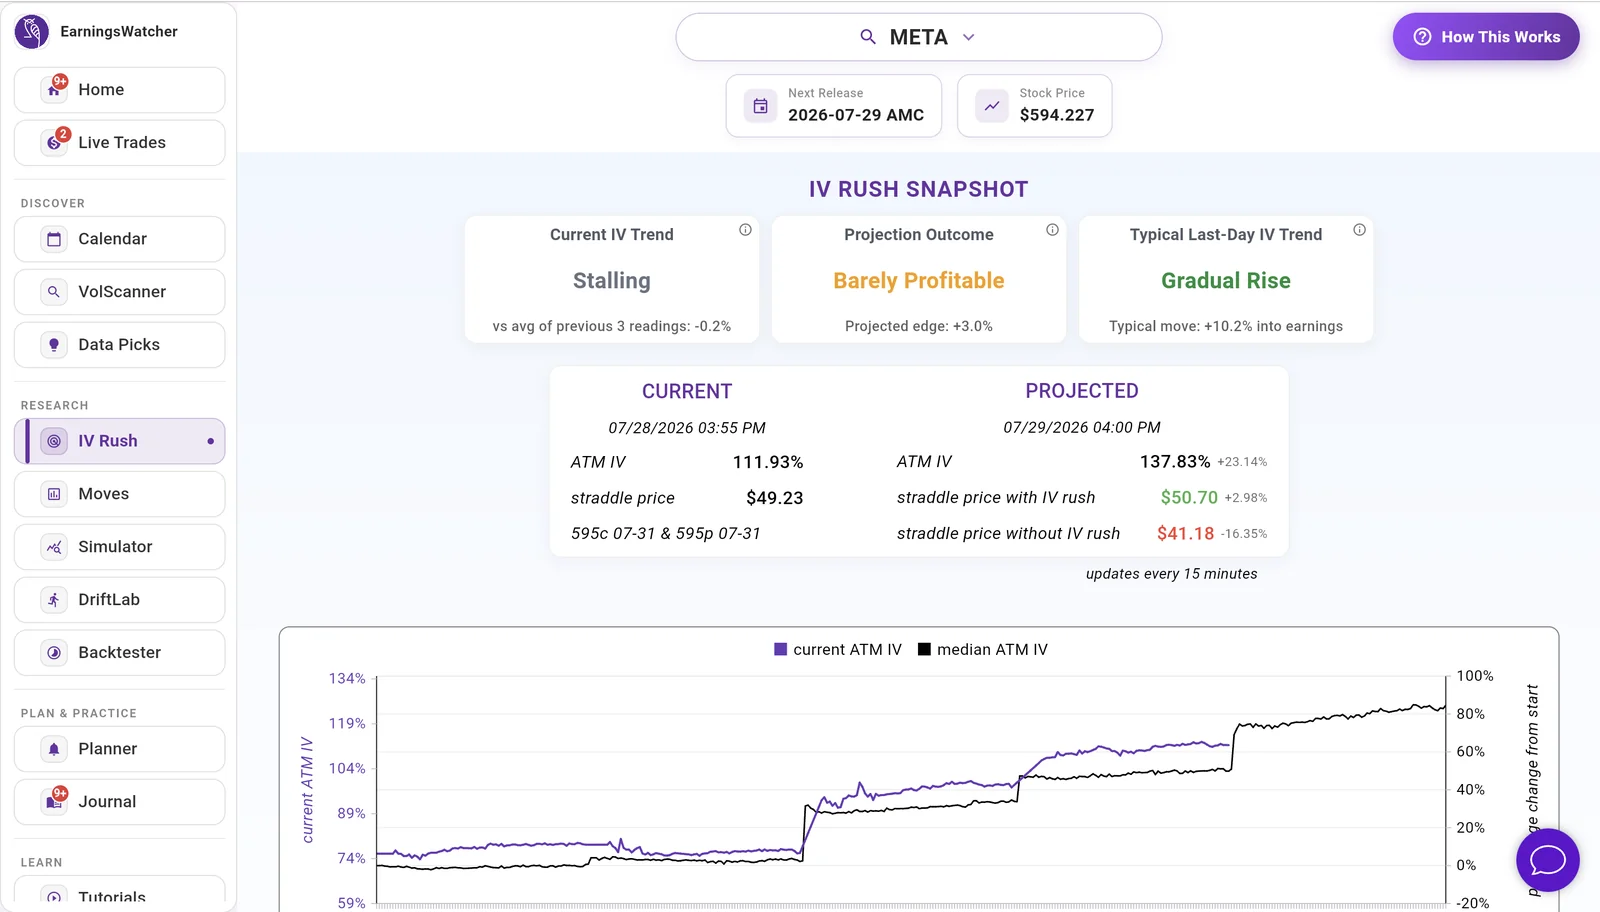Image resolution: width=1600 pixels, height=912 pixels.
Task: Select Backtester in sidebar
Action: point(119,653)
